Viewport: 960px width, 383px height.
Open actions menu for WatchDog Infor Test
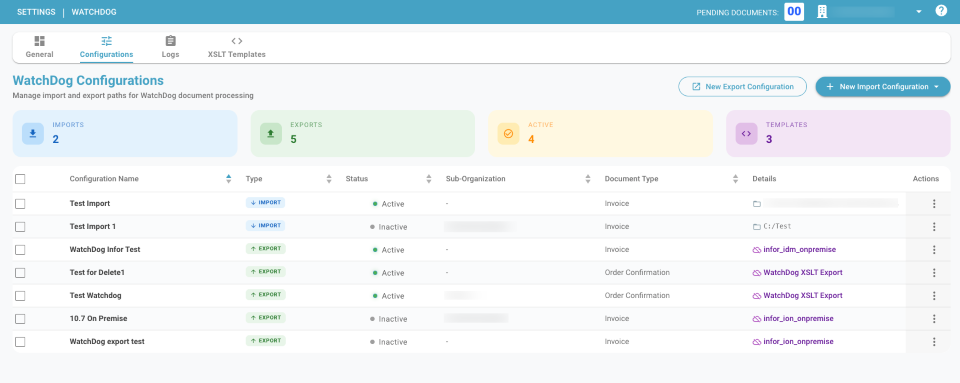pyautogui.click(x=934, y=250)
